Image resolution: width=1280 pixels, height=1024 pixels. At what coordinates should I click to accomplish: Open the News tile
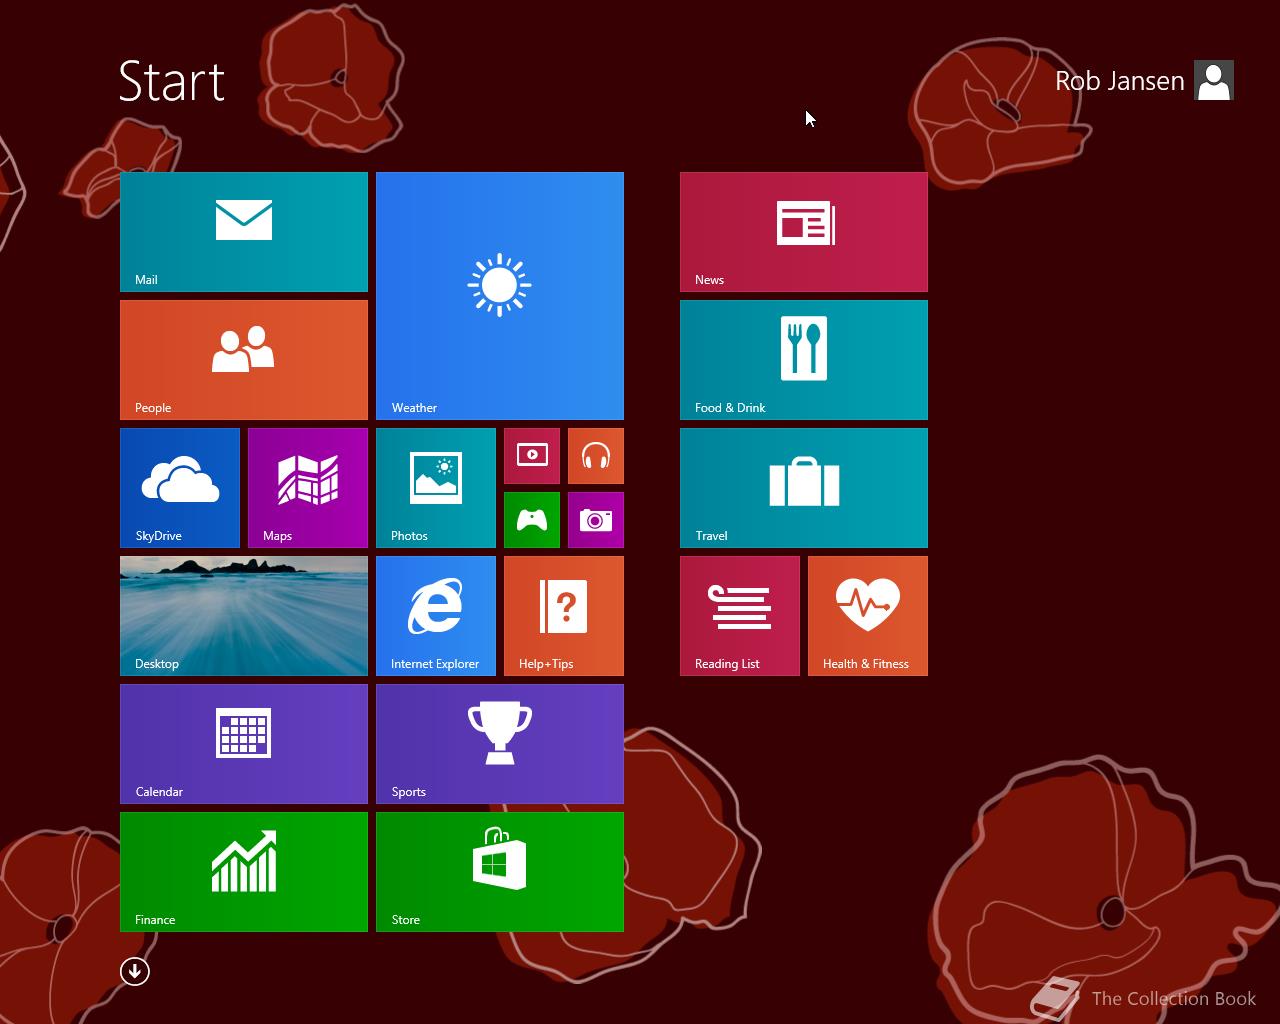[x=804, y=232]
